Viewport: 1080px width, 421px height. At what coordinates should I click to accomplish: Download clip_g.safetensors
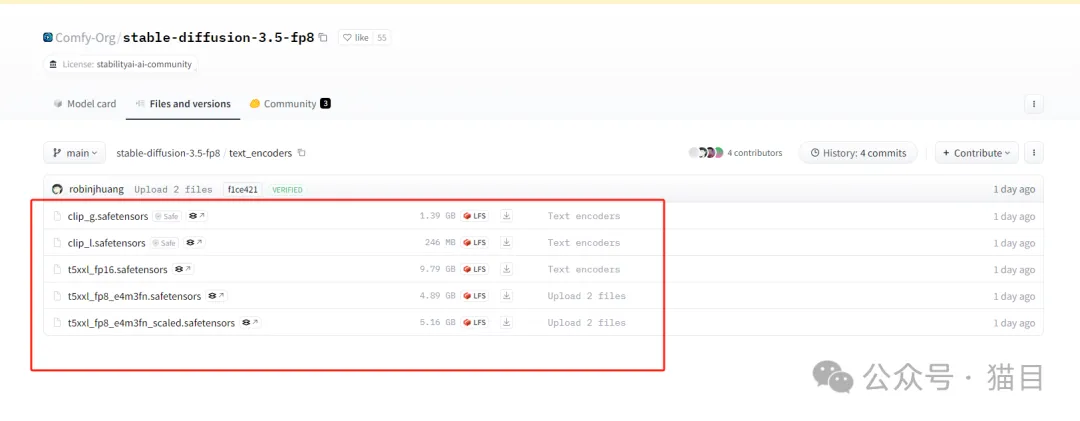pyautogui.click(x=506, y=216)
